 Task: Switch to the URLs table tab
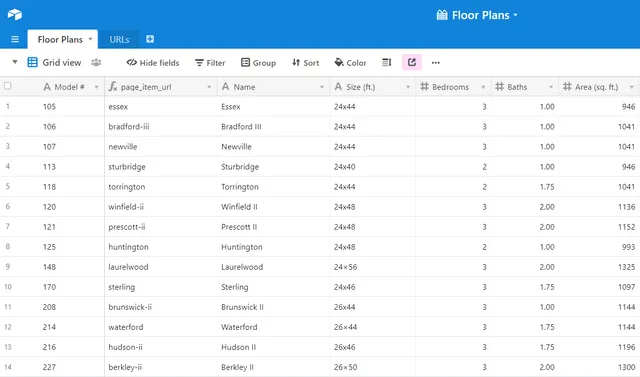coord(119,40)
